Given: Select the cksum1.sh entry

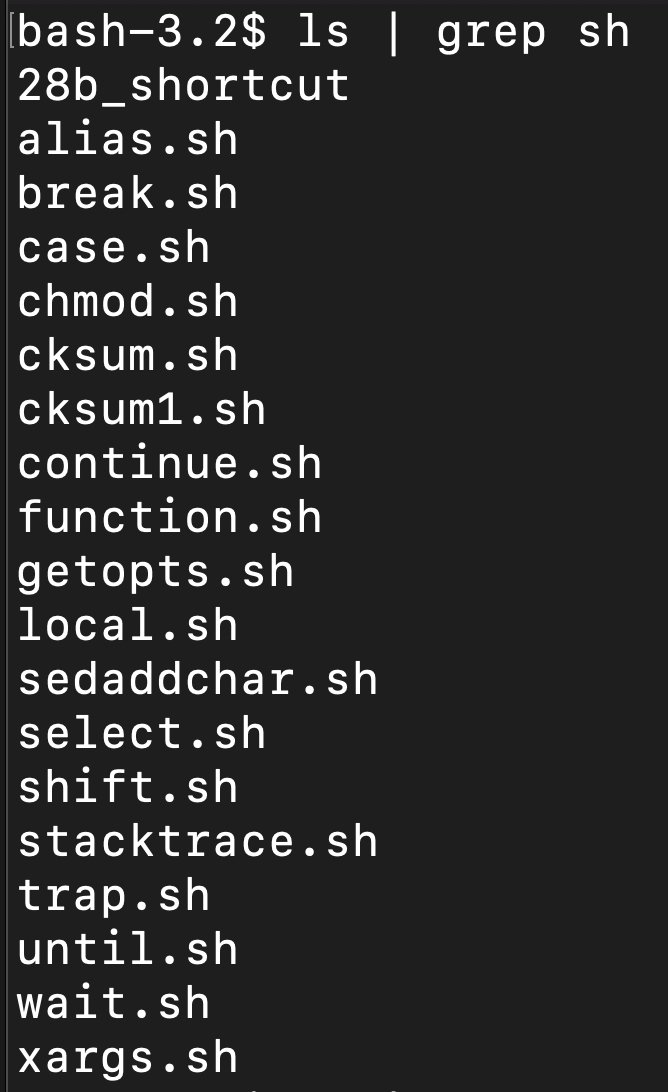Looking at the screenshot, I should pos(141,410).
